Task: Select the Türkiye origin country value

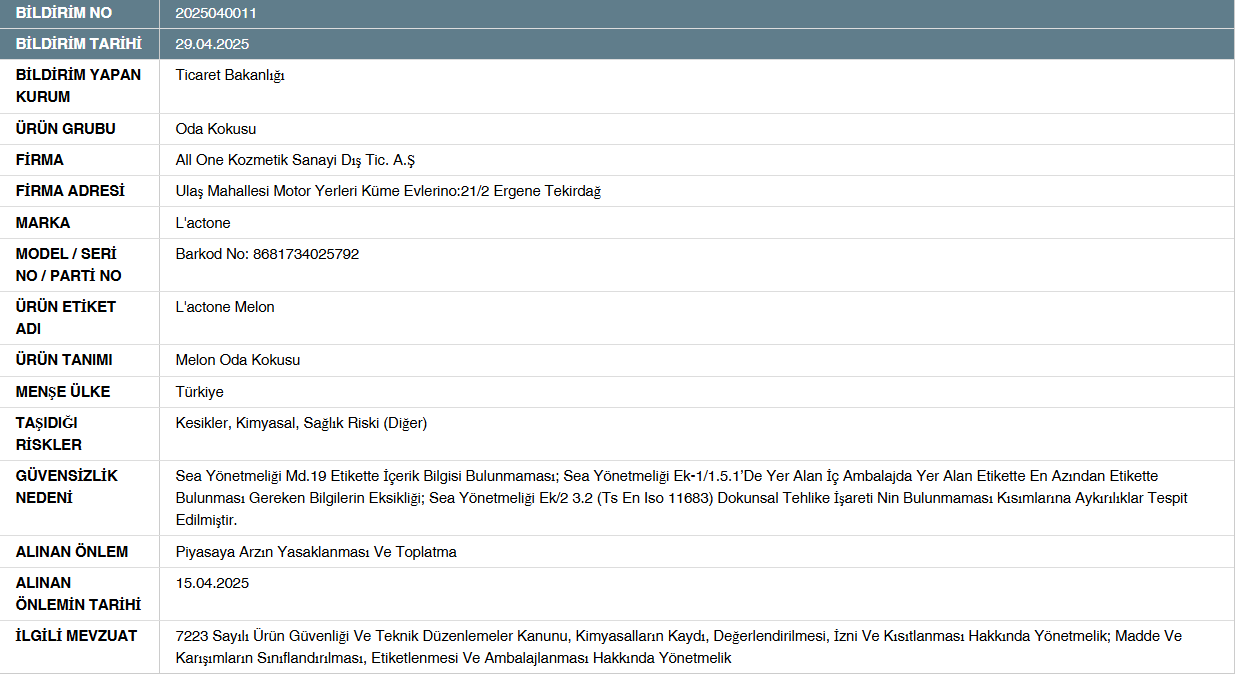Action: [200, 392]
